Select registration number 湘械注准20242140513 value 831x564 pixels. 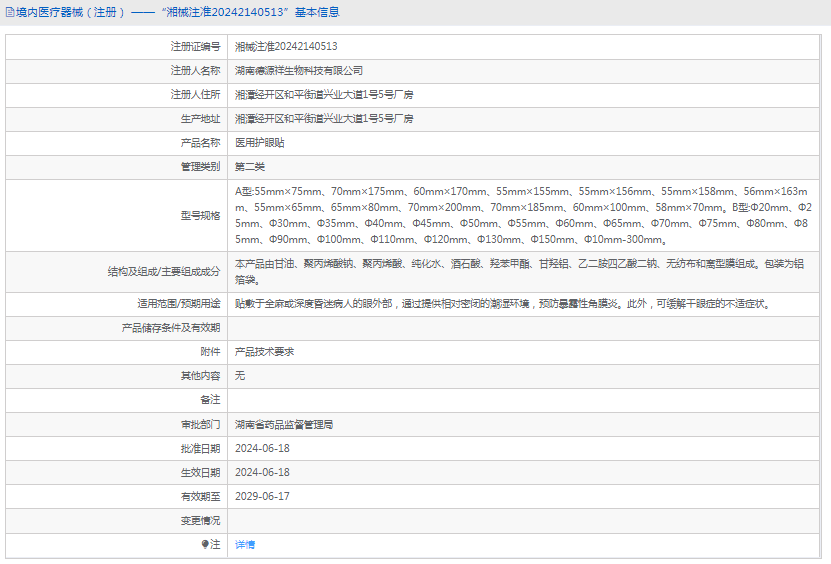click(286, 46)
